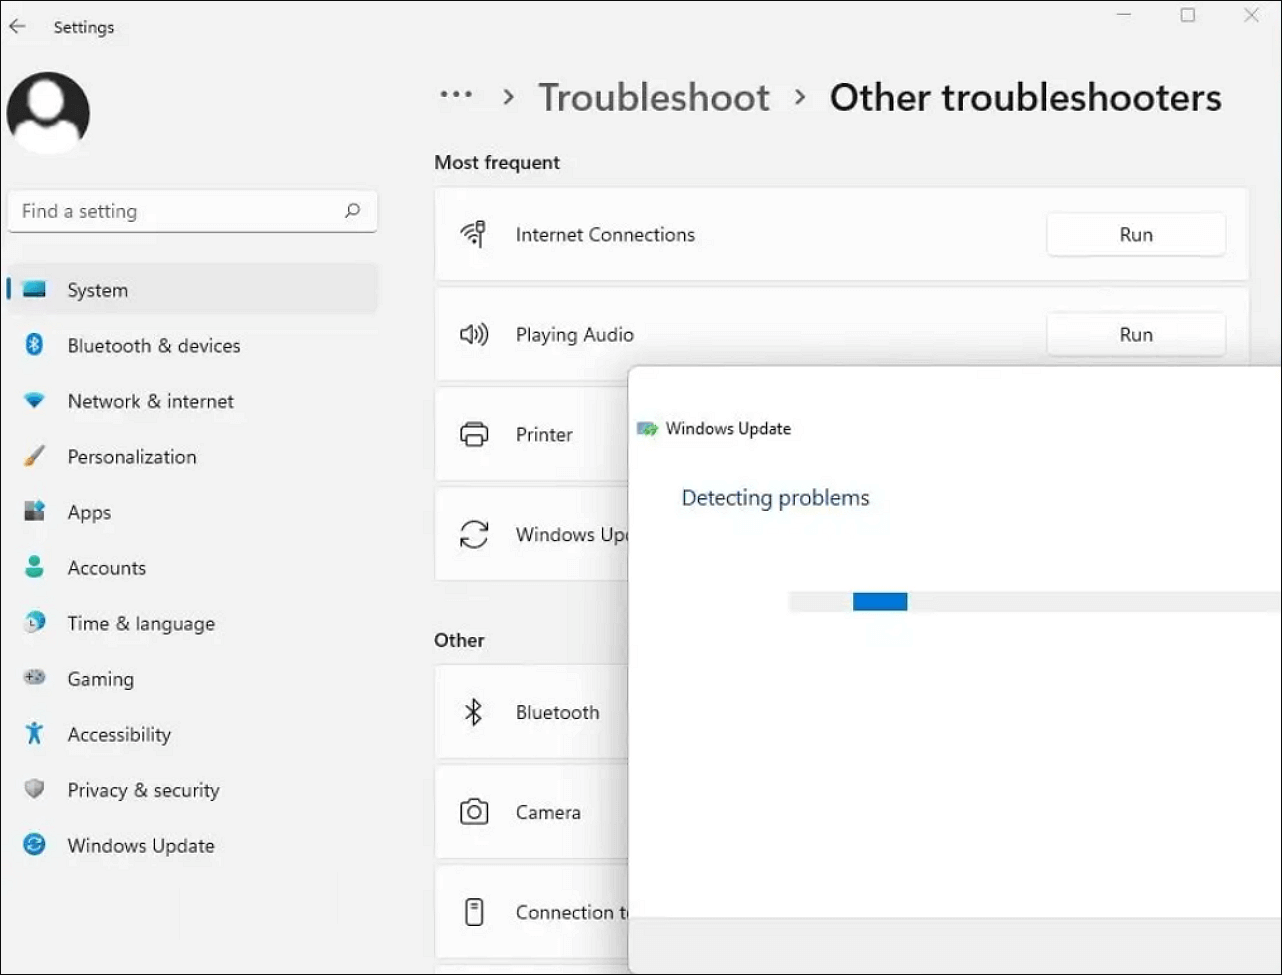Click the back arrow in Settings title bar
The image size is (1282, 975).
18,27
